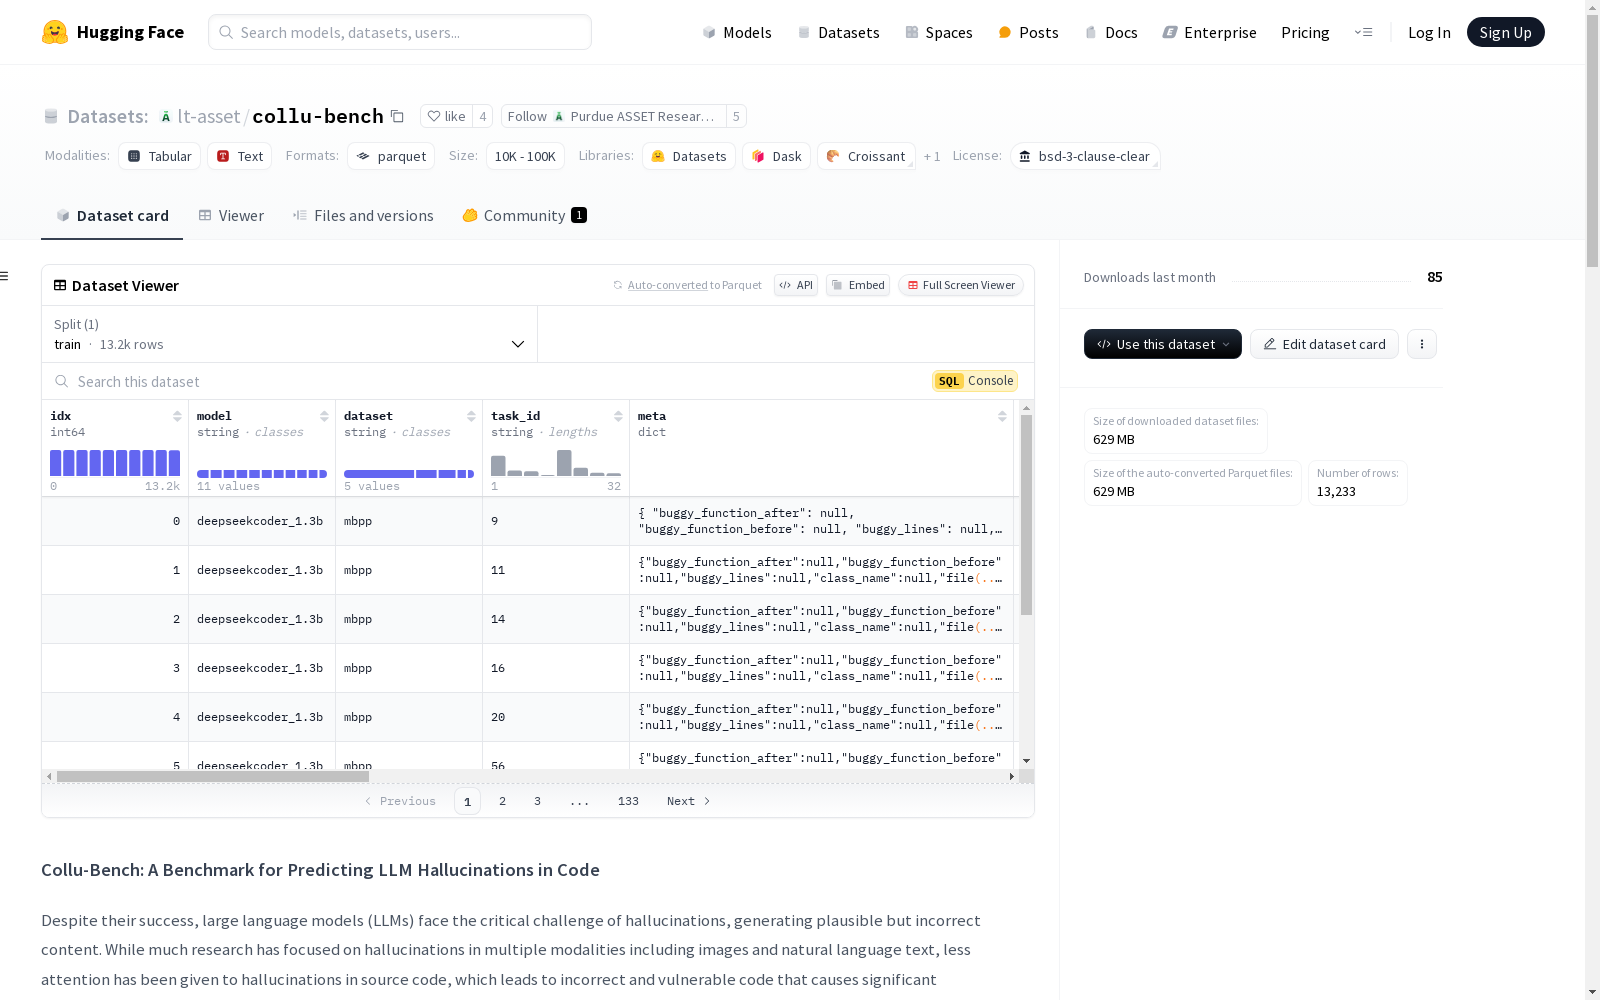This screenshot has width=1600, height=1000.
Task: Click the Datasets: breadcrumb label
Action: [108, 116]
